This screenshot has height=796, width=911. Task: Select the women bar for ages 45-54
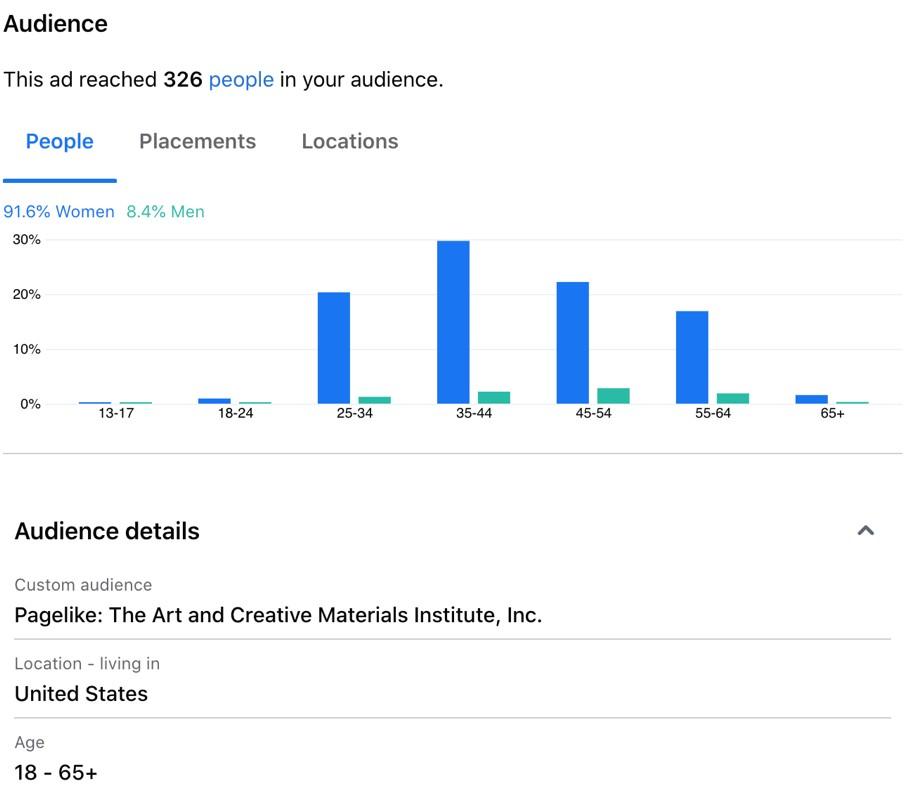point(573,343)
